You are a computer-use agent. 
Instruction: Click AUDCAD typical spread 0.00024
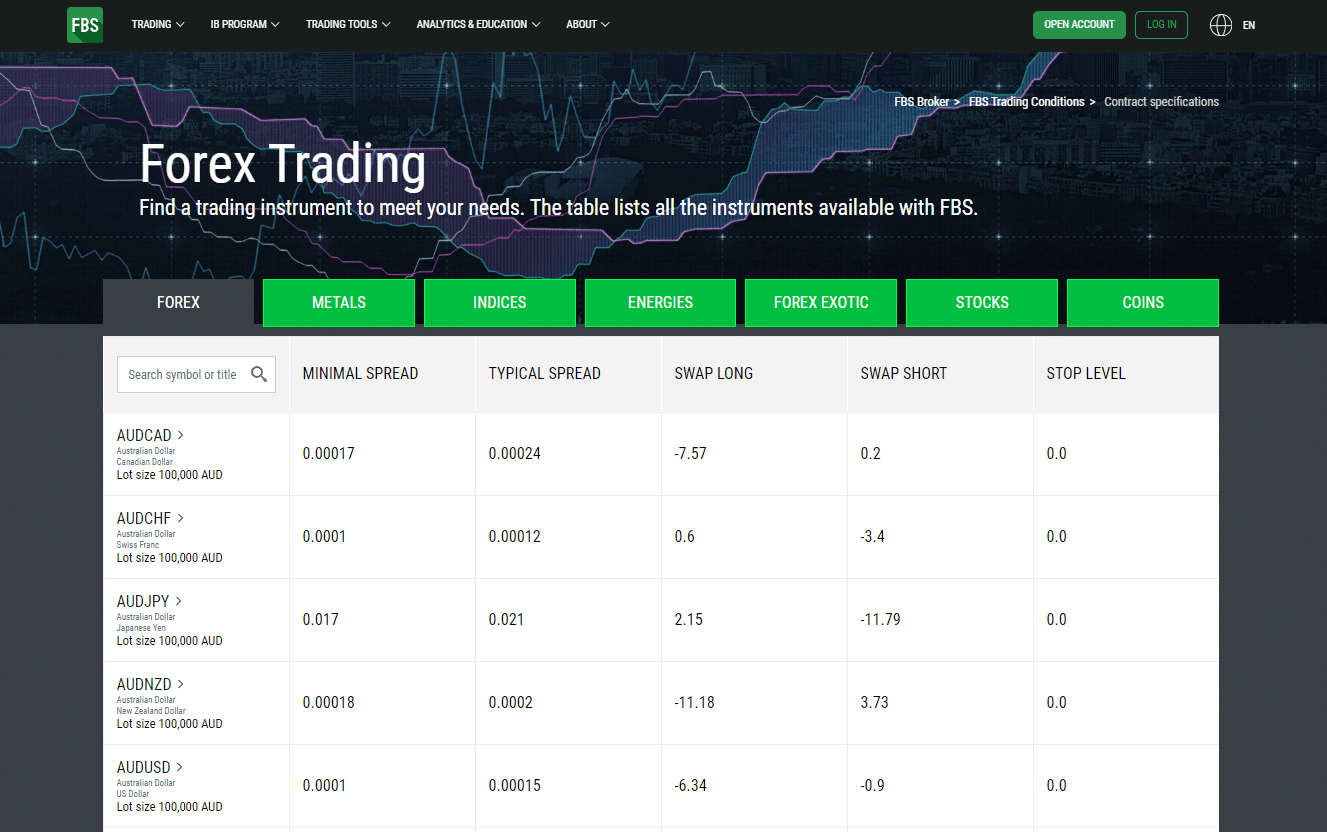click(x=515, y=454)
